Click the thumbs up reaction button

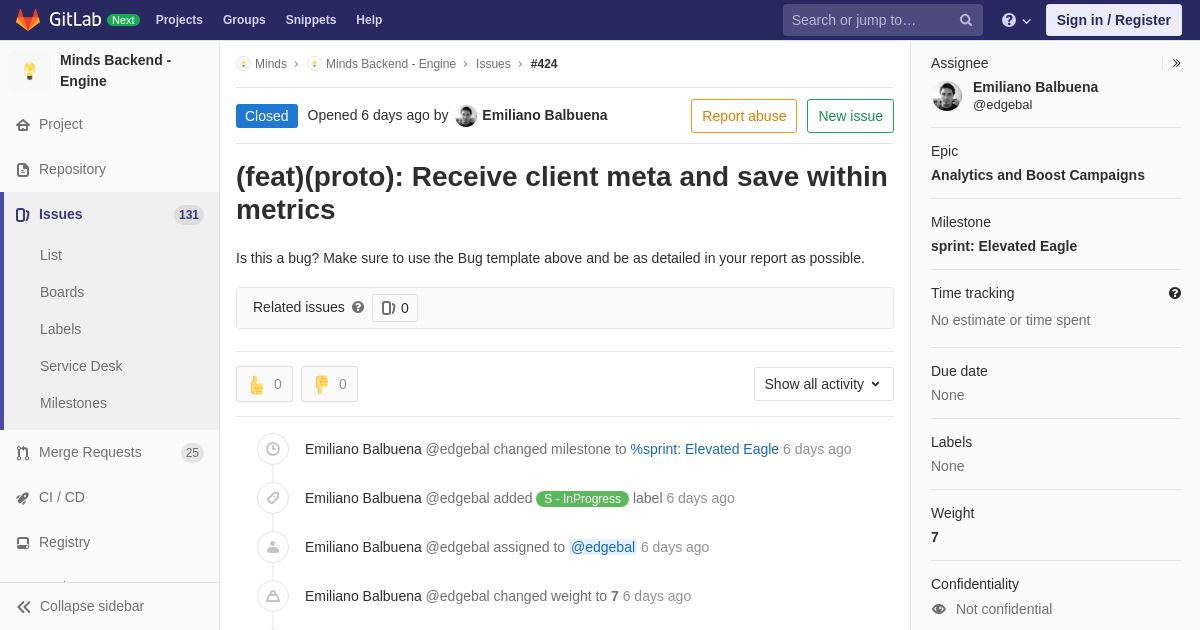click(264, 384)
